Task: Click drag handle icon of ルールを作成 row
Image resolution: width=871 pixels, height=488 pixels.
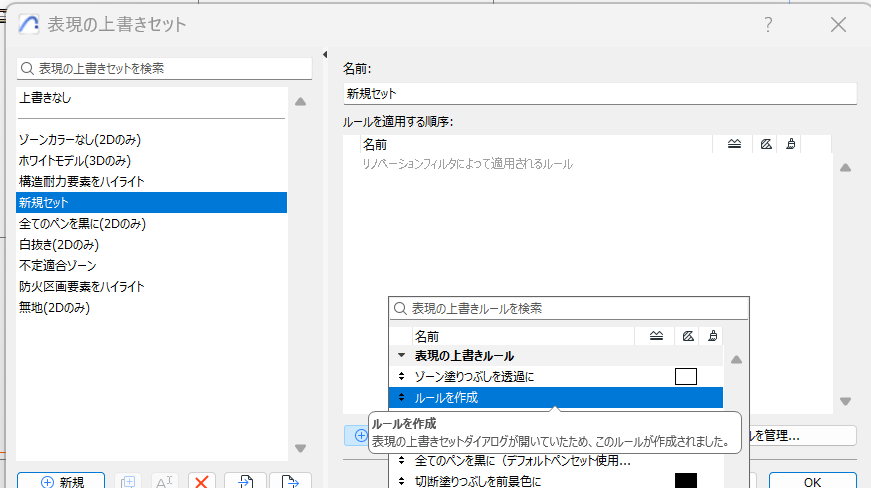Action: click(401, 398)
